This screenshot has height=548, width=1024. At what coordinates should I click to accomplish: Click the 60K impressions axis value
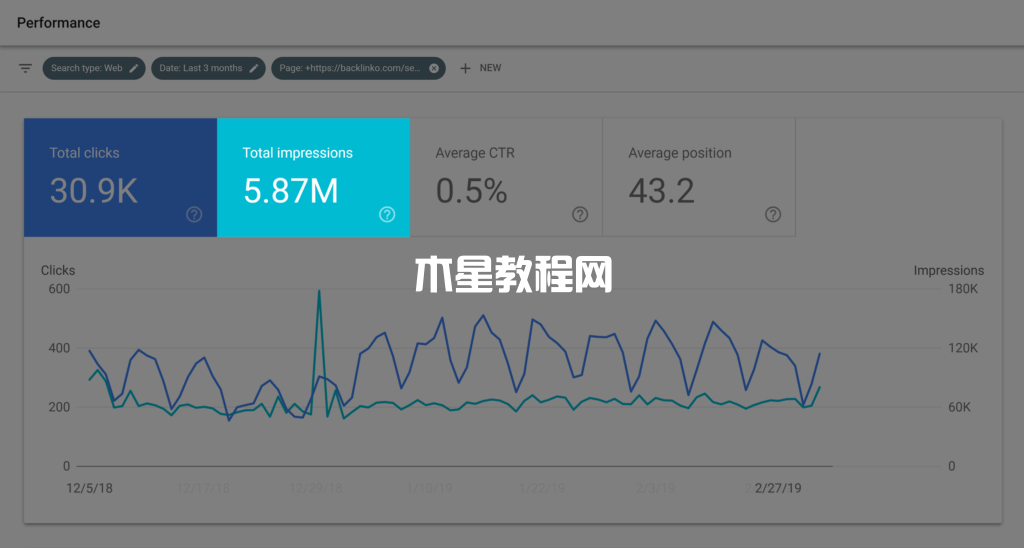coord(959,407)
